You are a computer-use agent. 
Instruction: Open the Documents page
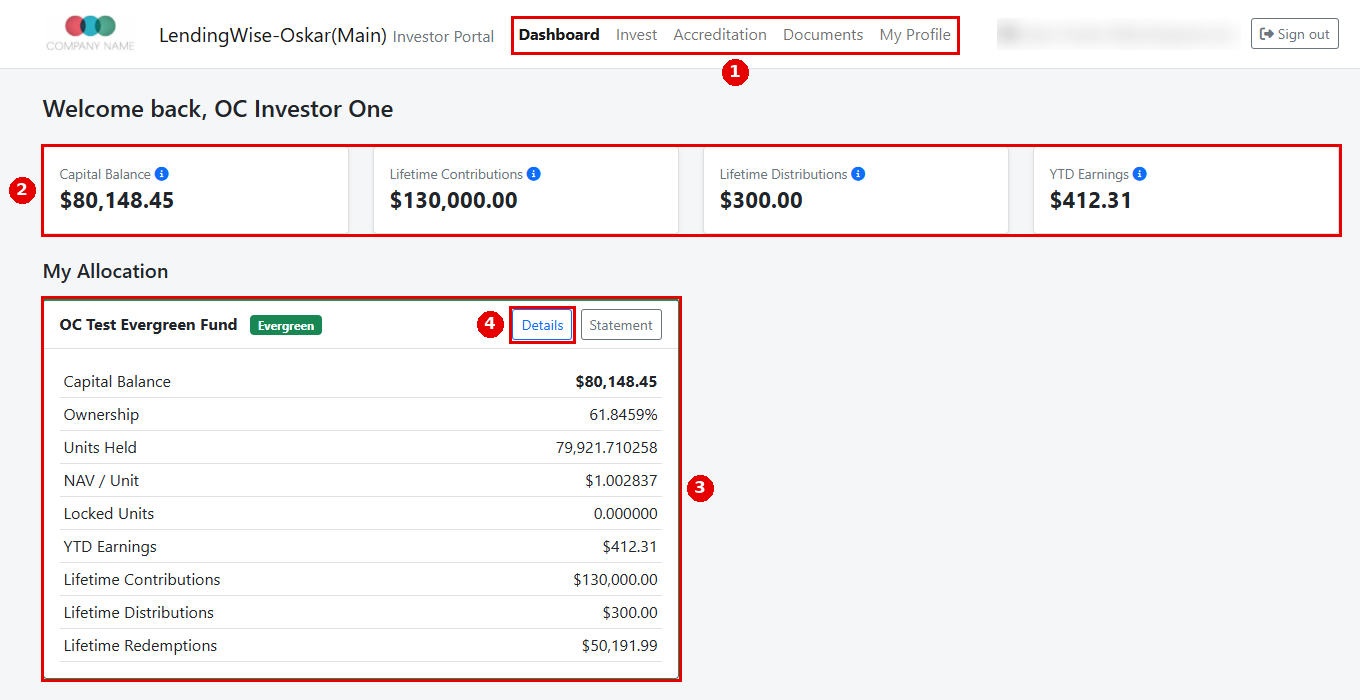tap(823, 34)
